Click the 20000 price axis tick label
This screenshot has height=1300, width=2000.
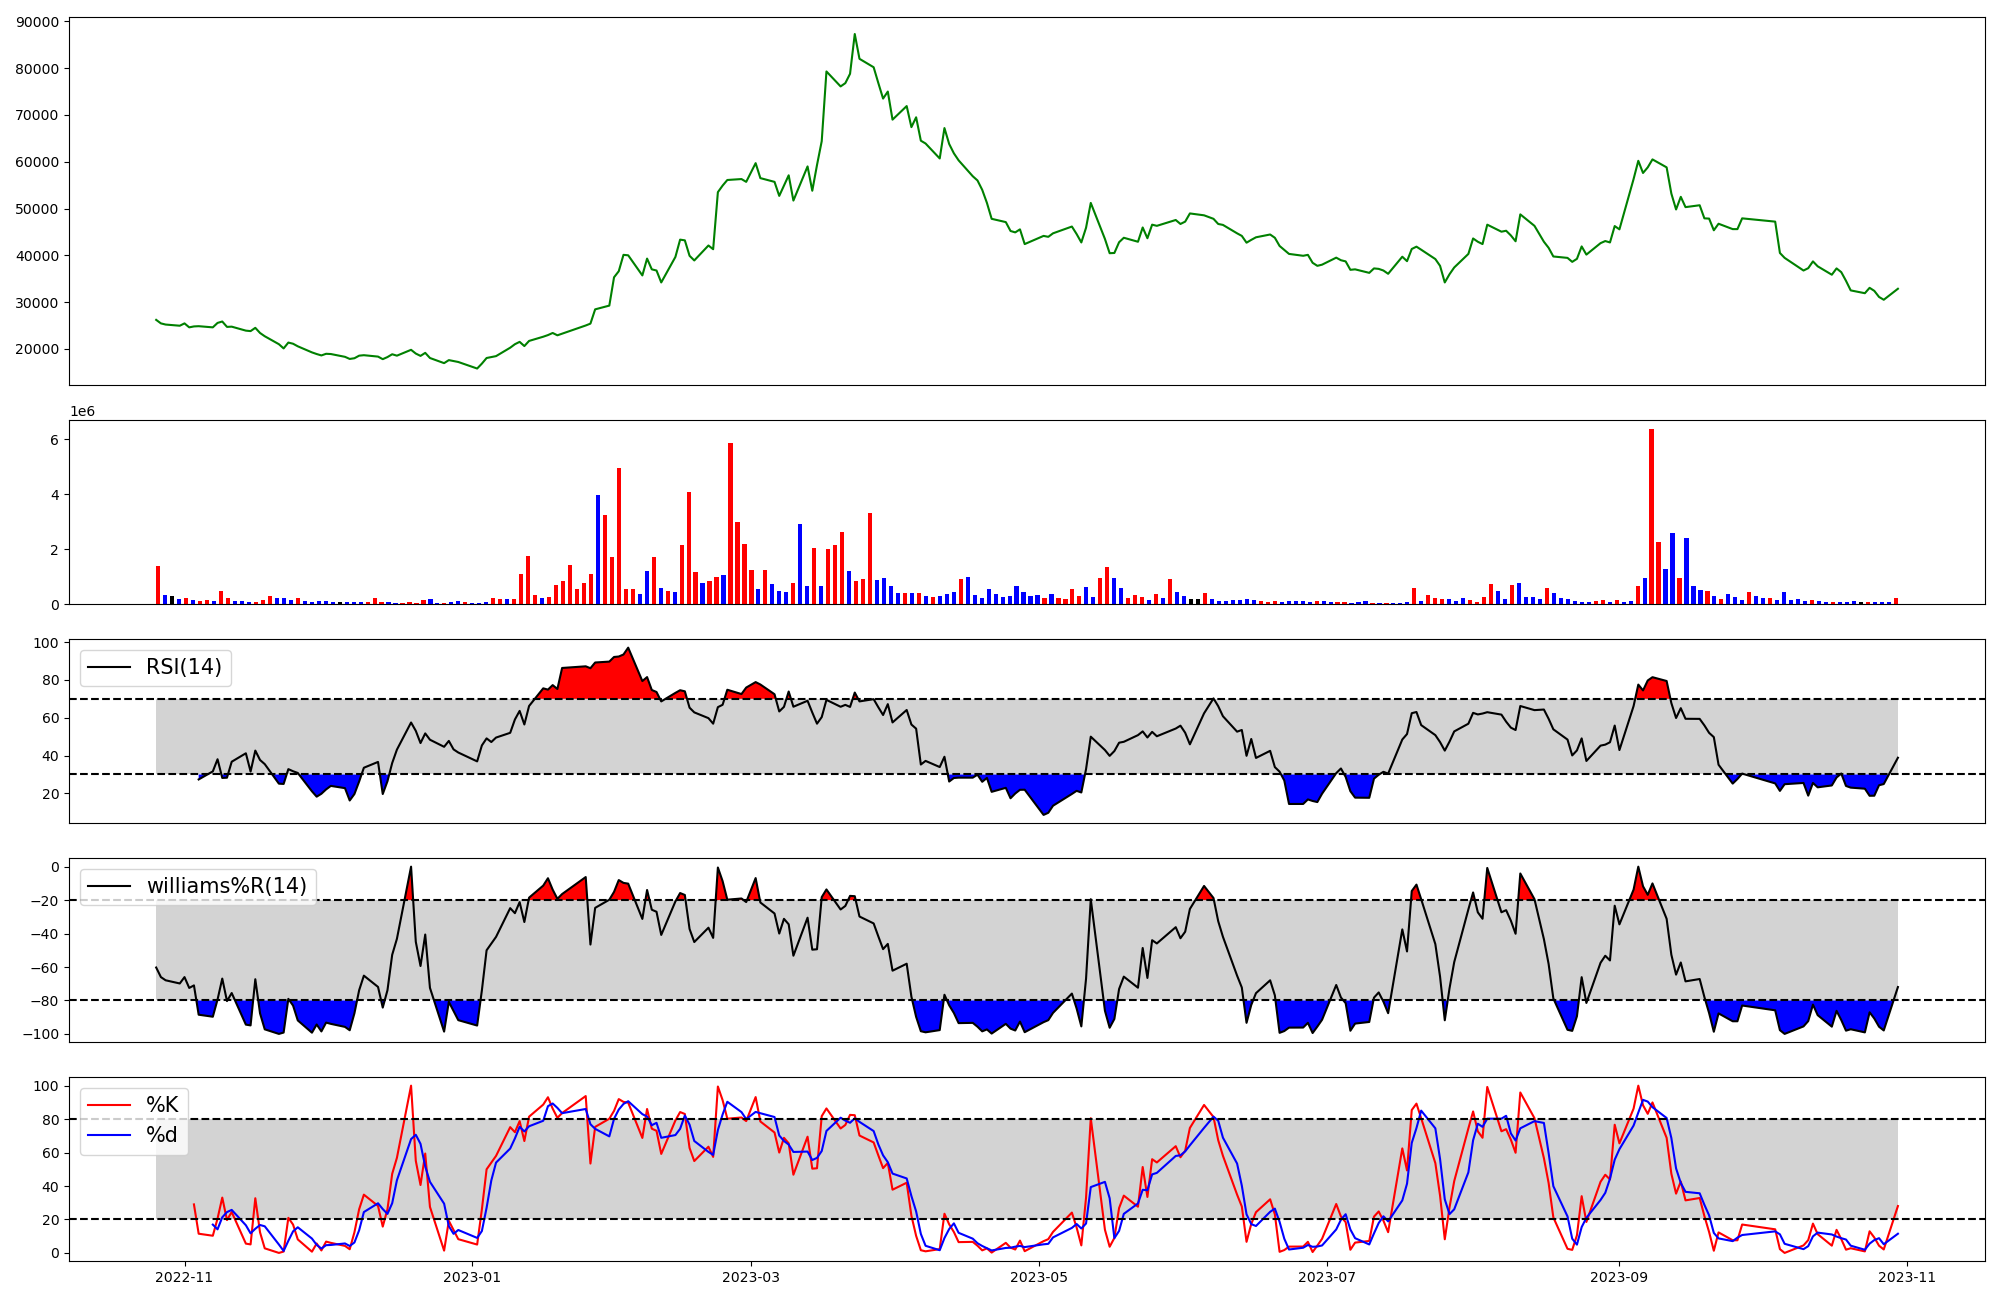pos(38,349)
